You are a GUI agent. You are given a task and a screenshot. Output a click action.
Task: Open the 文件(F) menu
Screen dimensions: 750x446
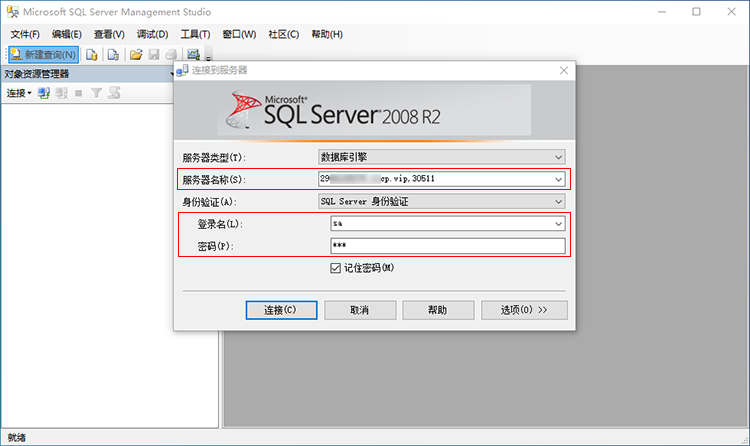pyautogui.click(x=25, y=34)
